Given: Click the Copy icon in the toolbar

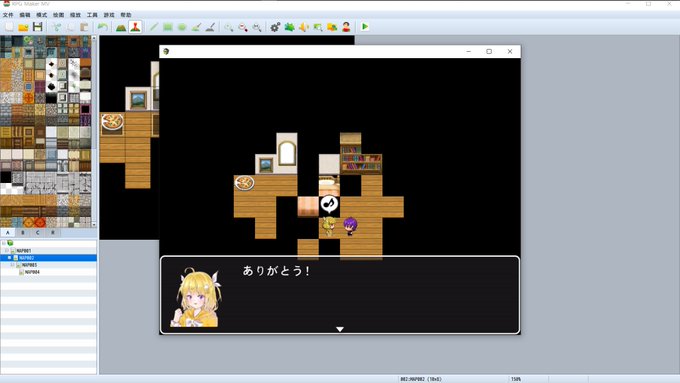Looking at the screenshot, I should tap(70, 27).
